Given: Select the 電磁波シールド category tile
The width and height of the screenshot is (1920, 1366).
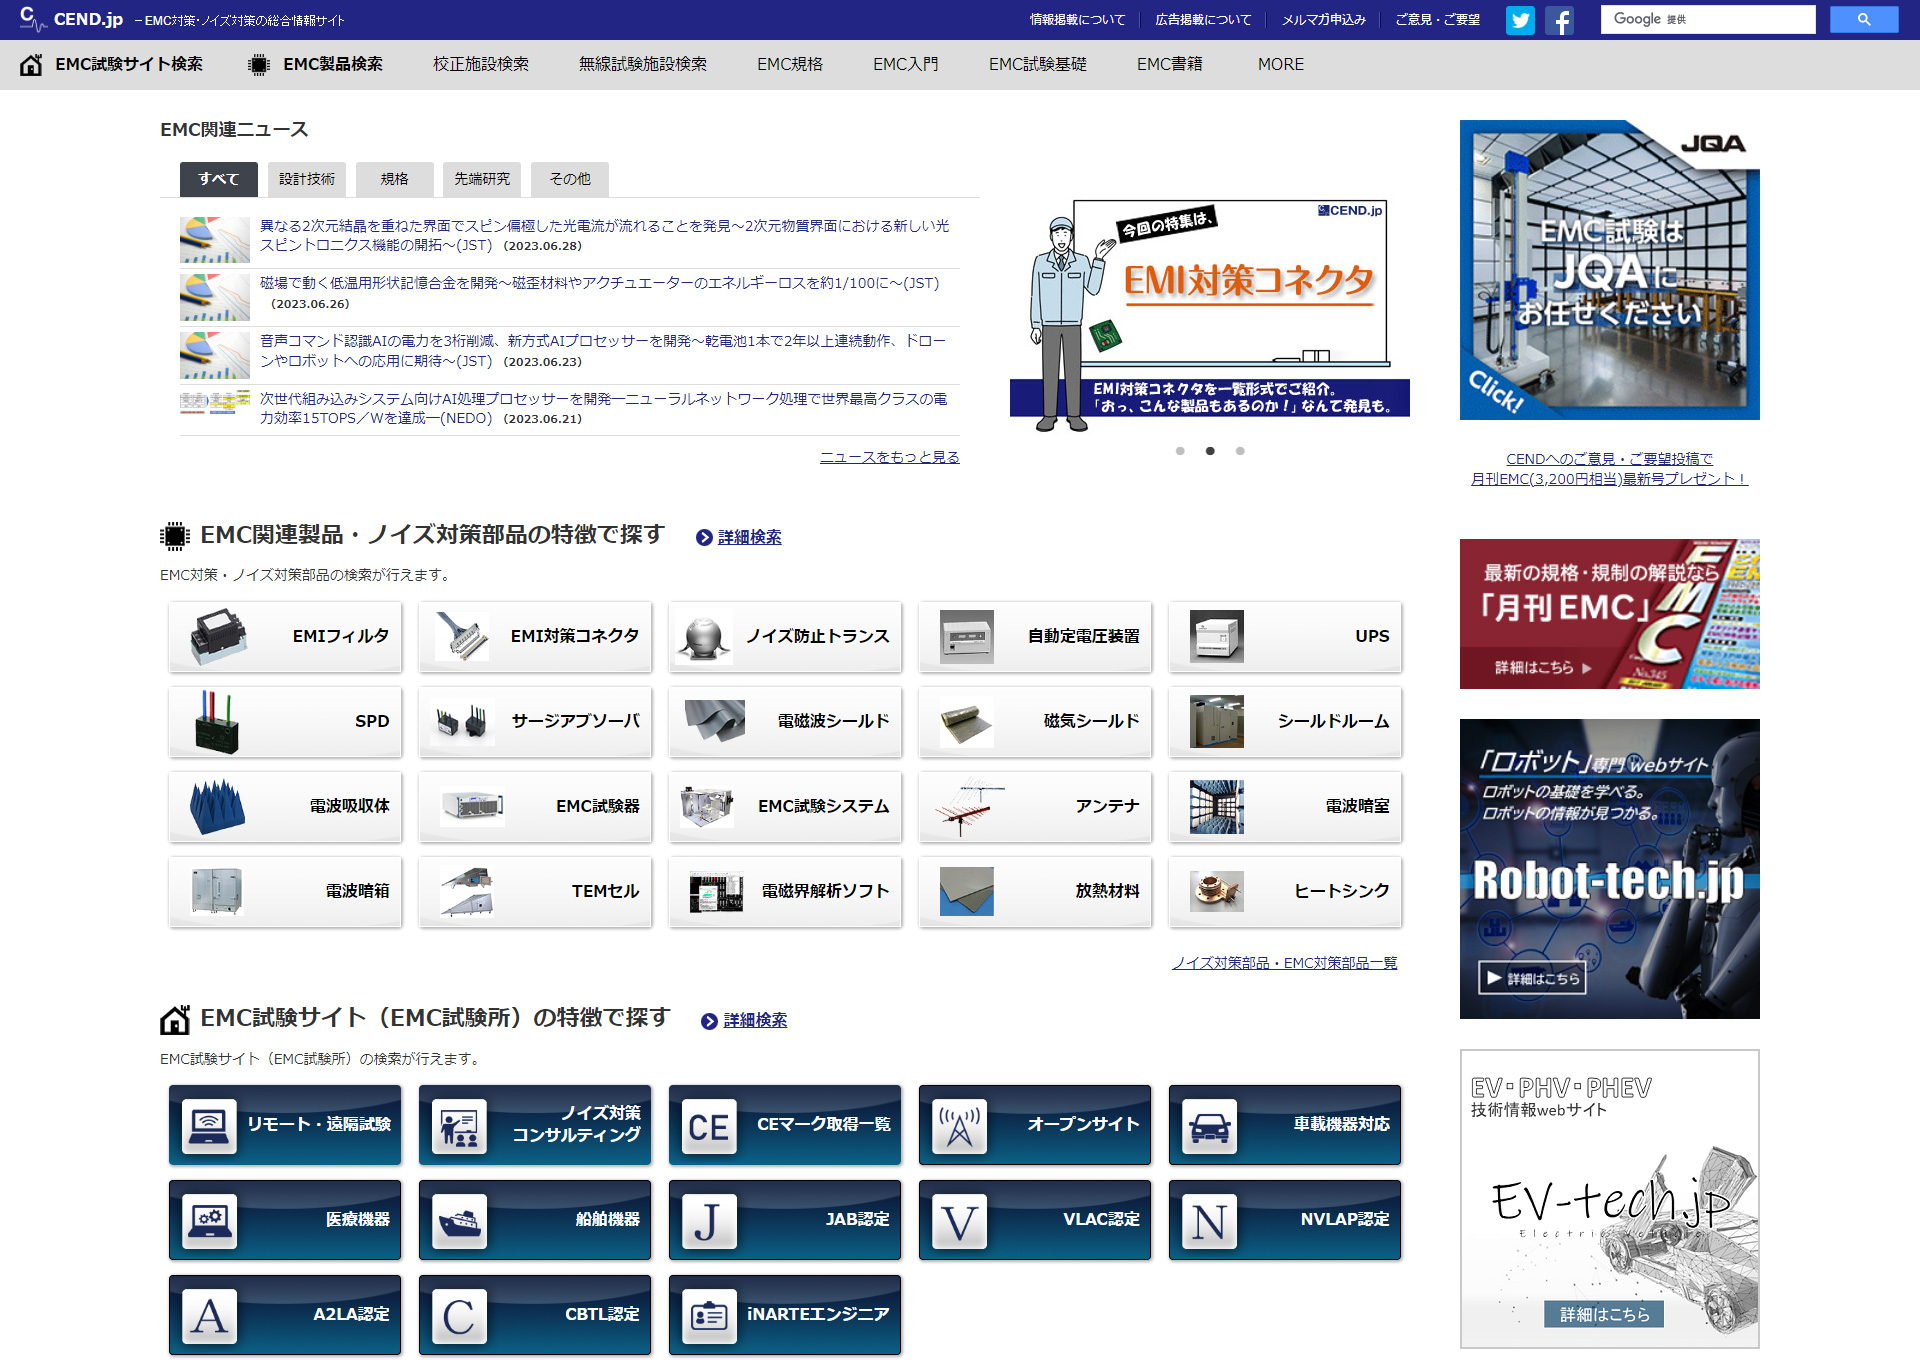Looking at the screenshot, I should pos(785,721).
